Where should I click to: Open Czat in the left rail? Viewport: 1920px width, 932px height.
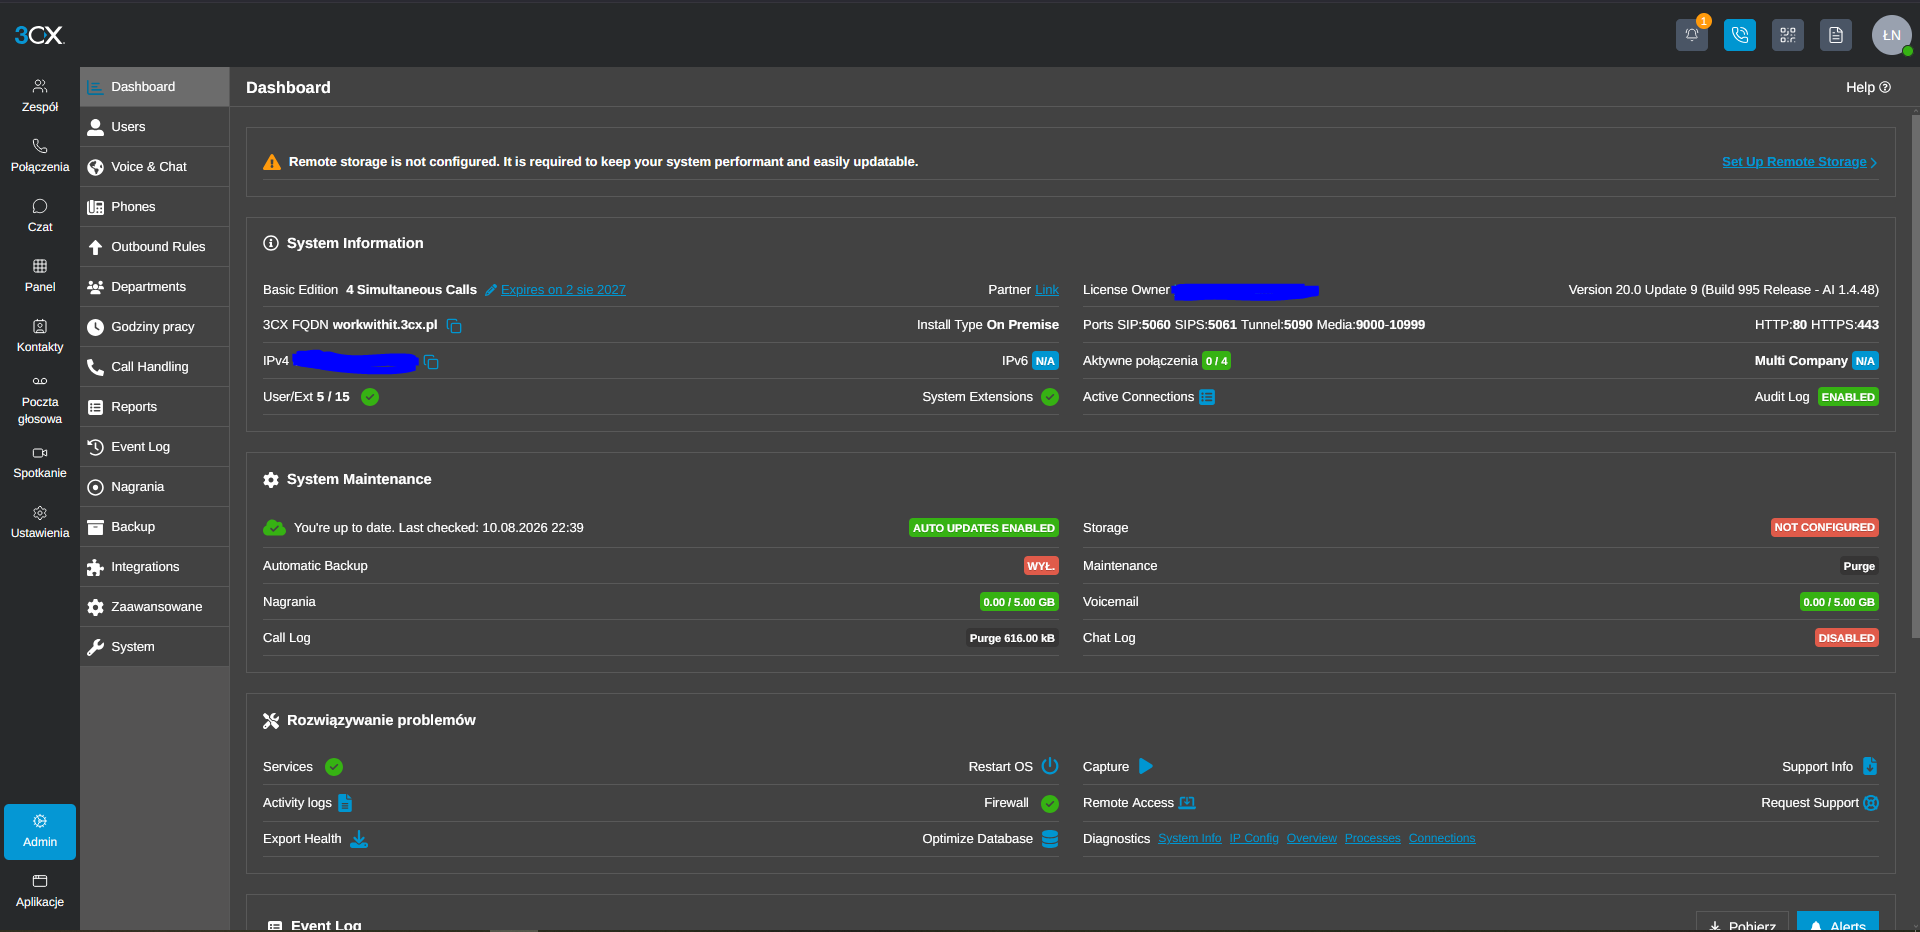pos(40,216)
